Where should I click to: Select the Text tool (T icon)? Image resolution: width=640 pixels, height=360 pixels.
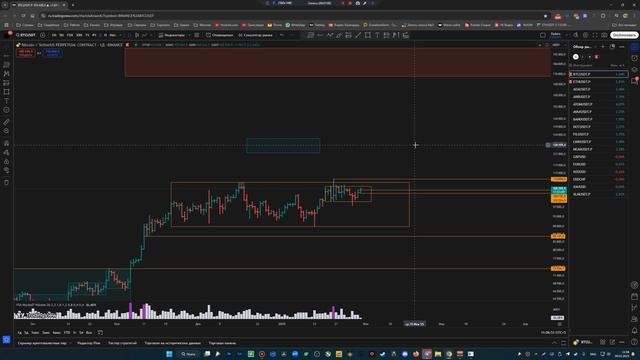[7, 101]
